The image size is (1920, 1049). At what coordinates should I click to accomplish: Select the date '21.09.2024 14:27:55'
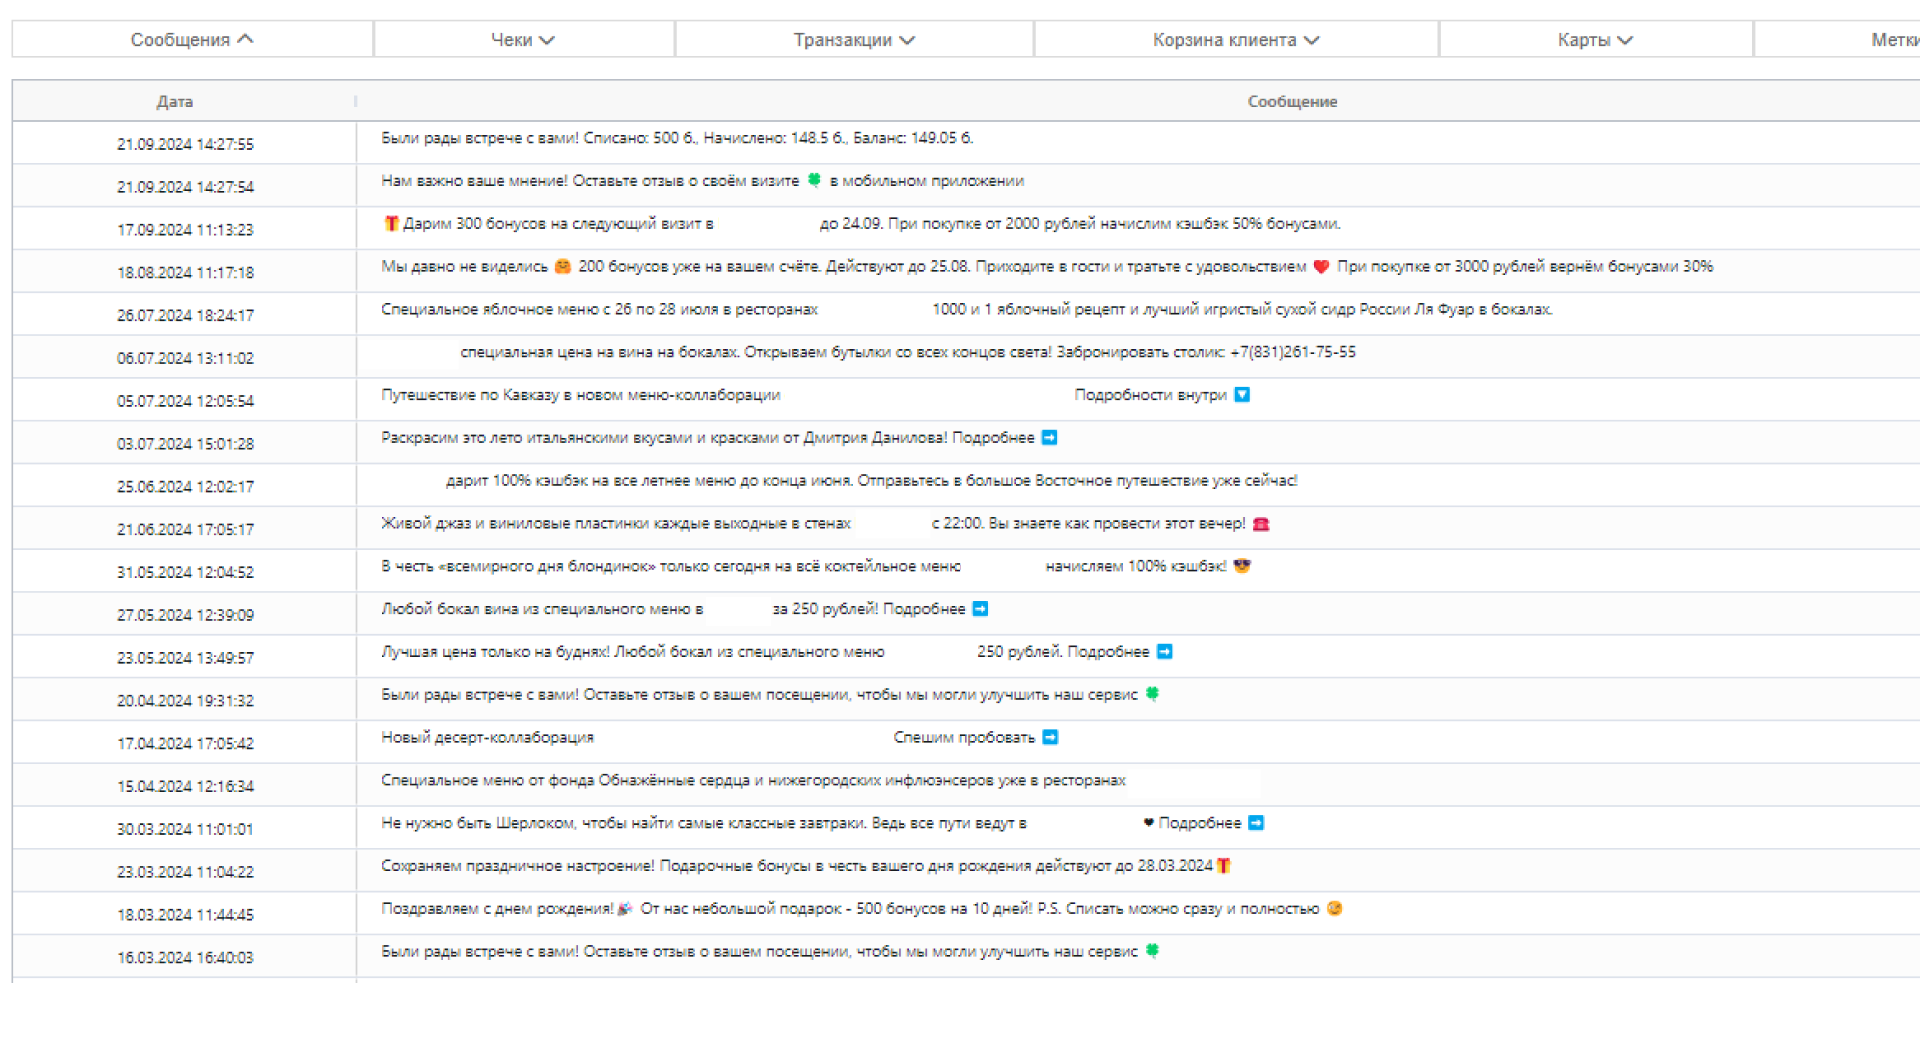pyautogui.click(x=185, y=144)
